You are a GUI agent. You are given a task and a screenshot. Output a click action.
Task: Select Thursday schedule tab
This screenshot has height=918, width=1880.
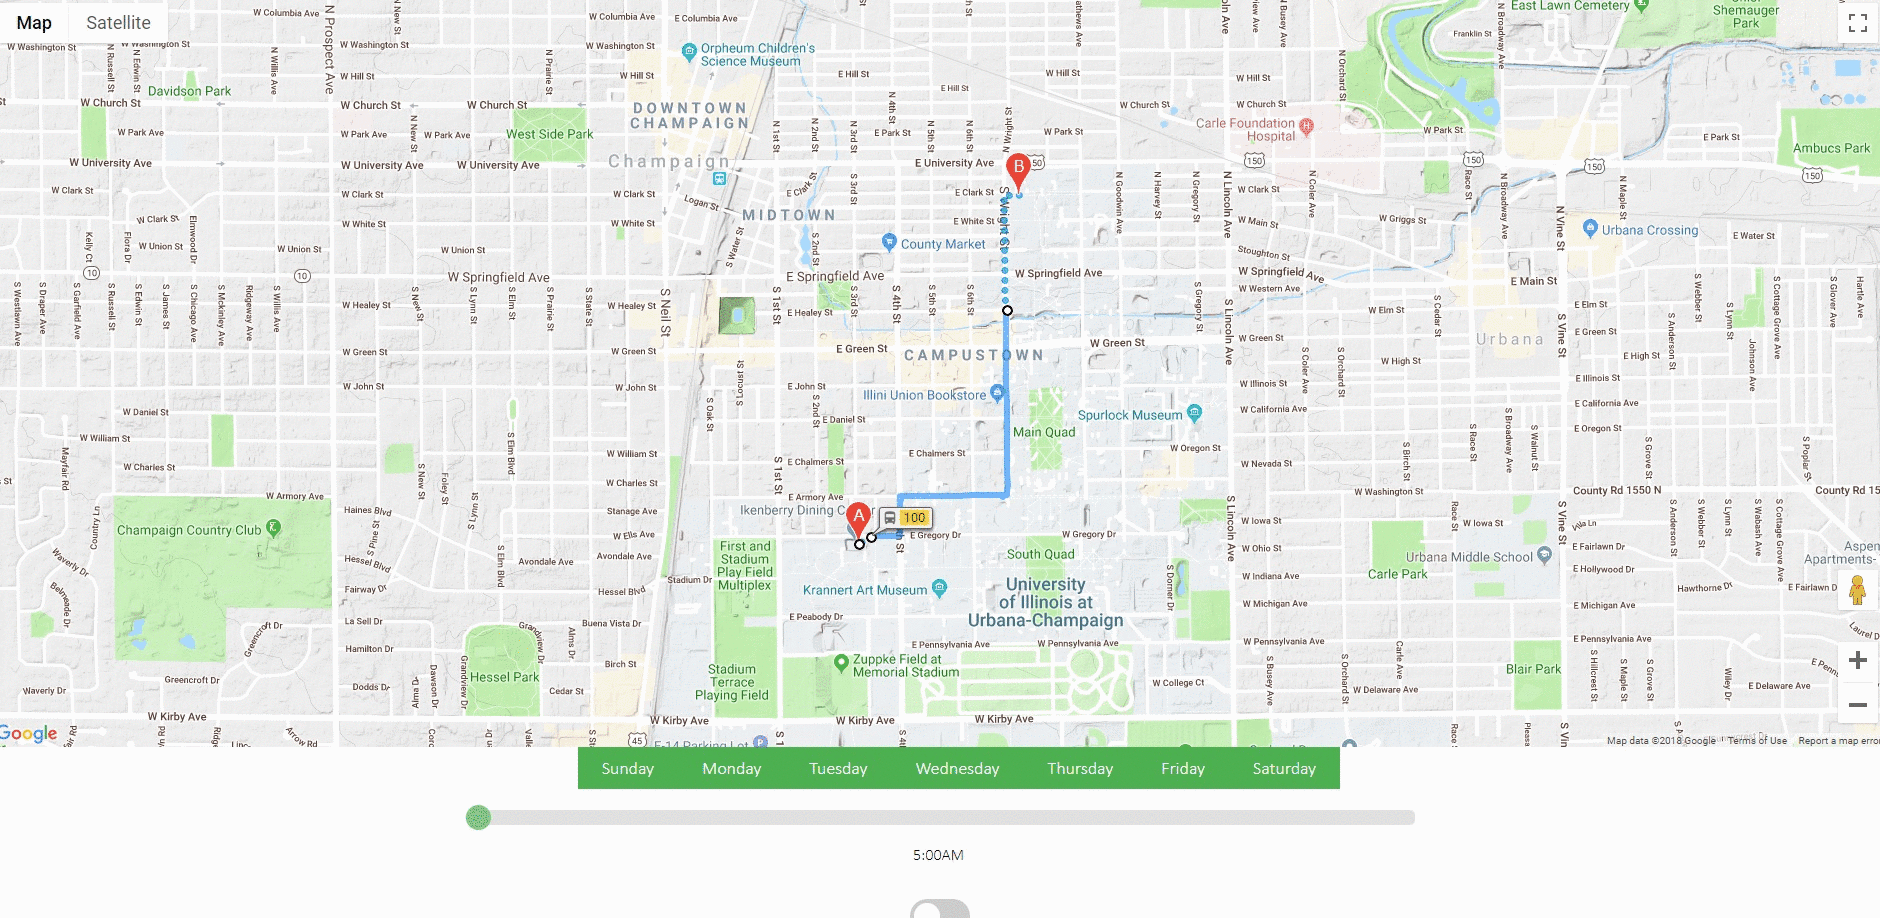(1080, 768)
